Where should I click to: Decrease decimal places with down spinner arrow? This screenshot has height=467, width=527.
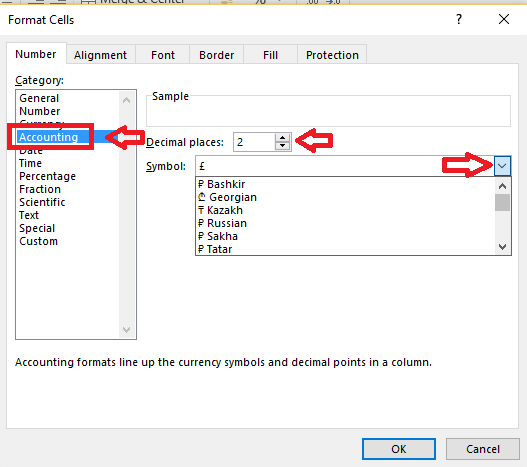(x=282, y=146)
